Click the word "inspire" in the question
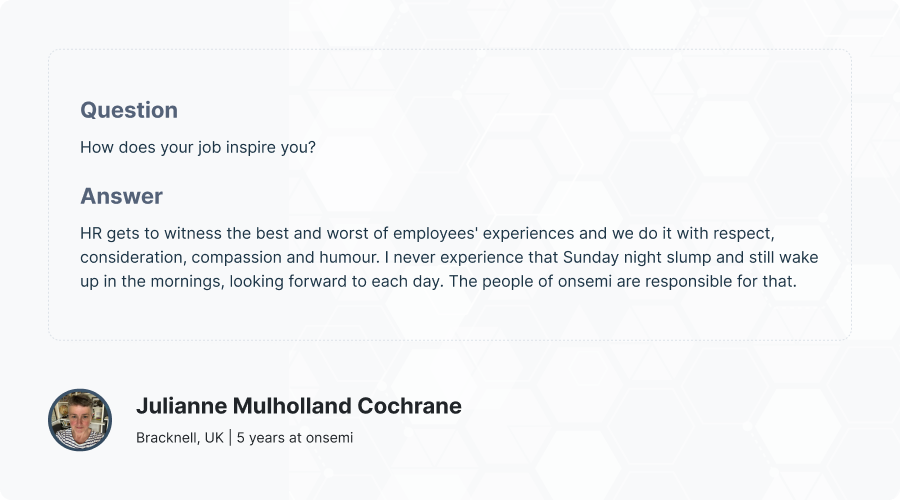 254,147
